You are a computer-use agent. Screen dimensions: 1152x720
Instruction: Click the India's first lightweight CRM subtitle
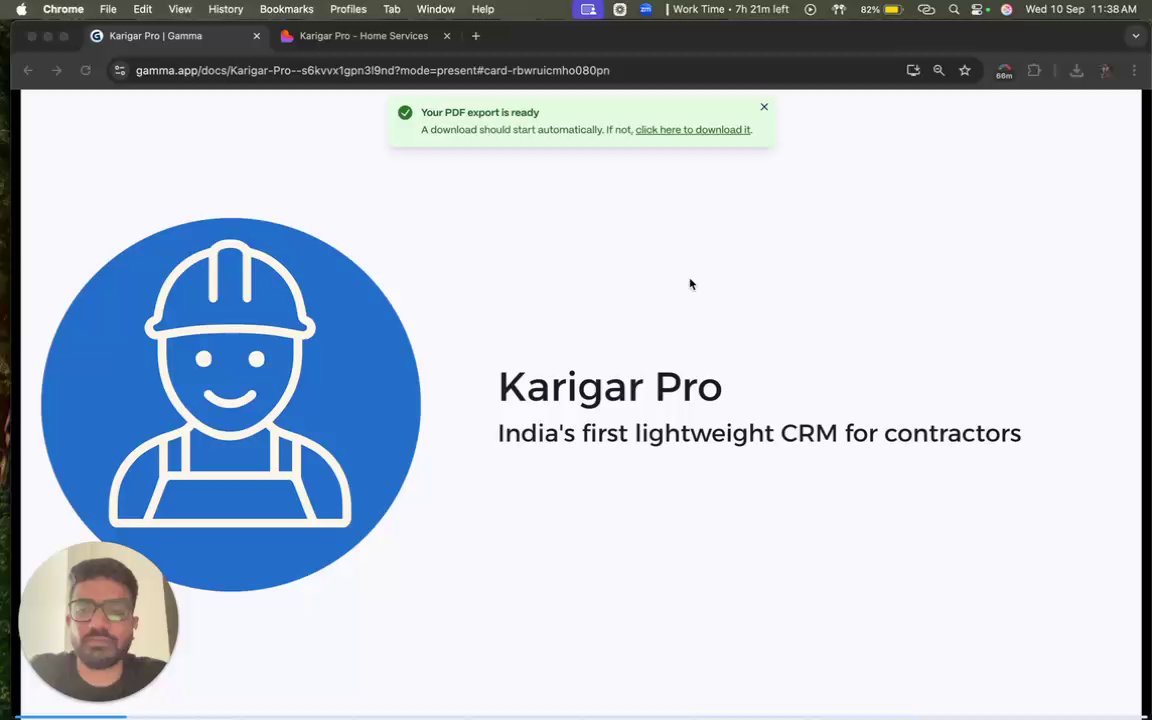tap(759, 433)
